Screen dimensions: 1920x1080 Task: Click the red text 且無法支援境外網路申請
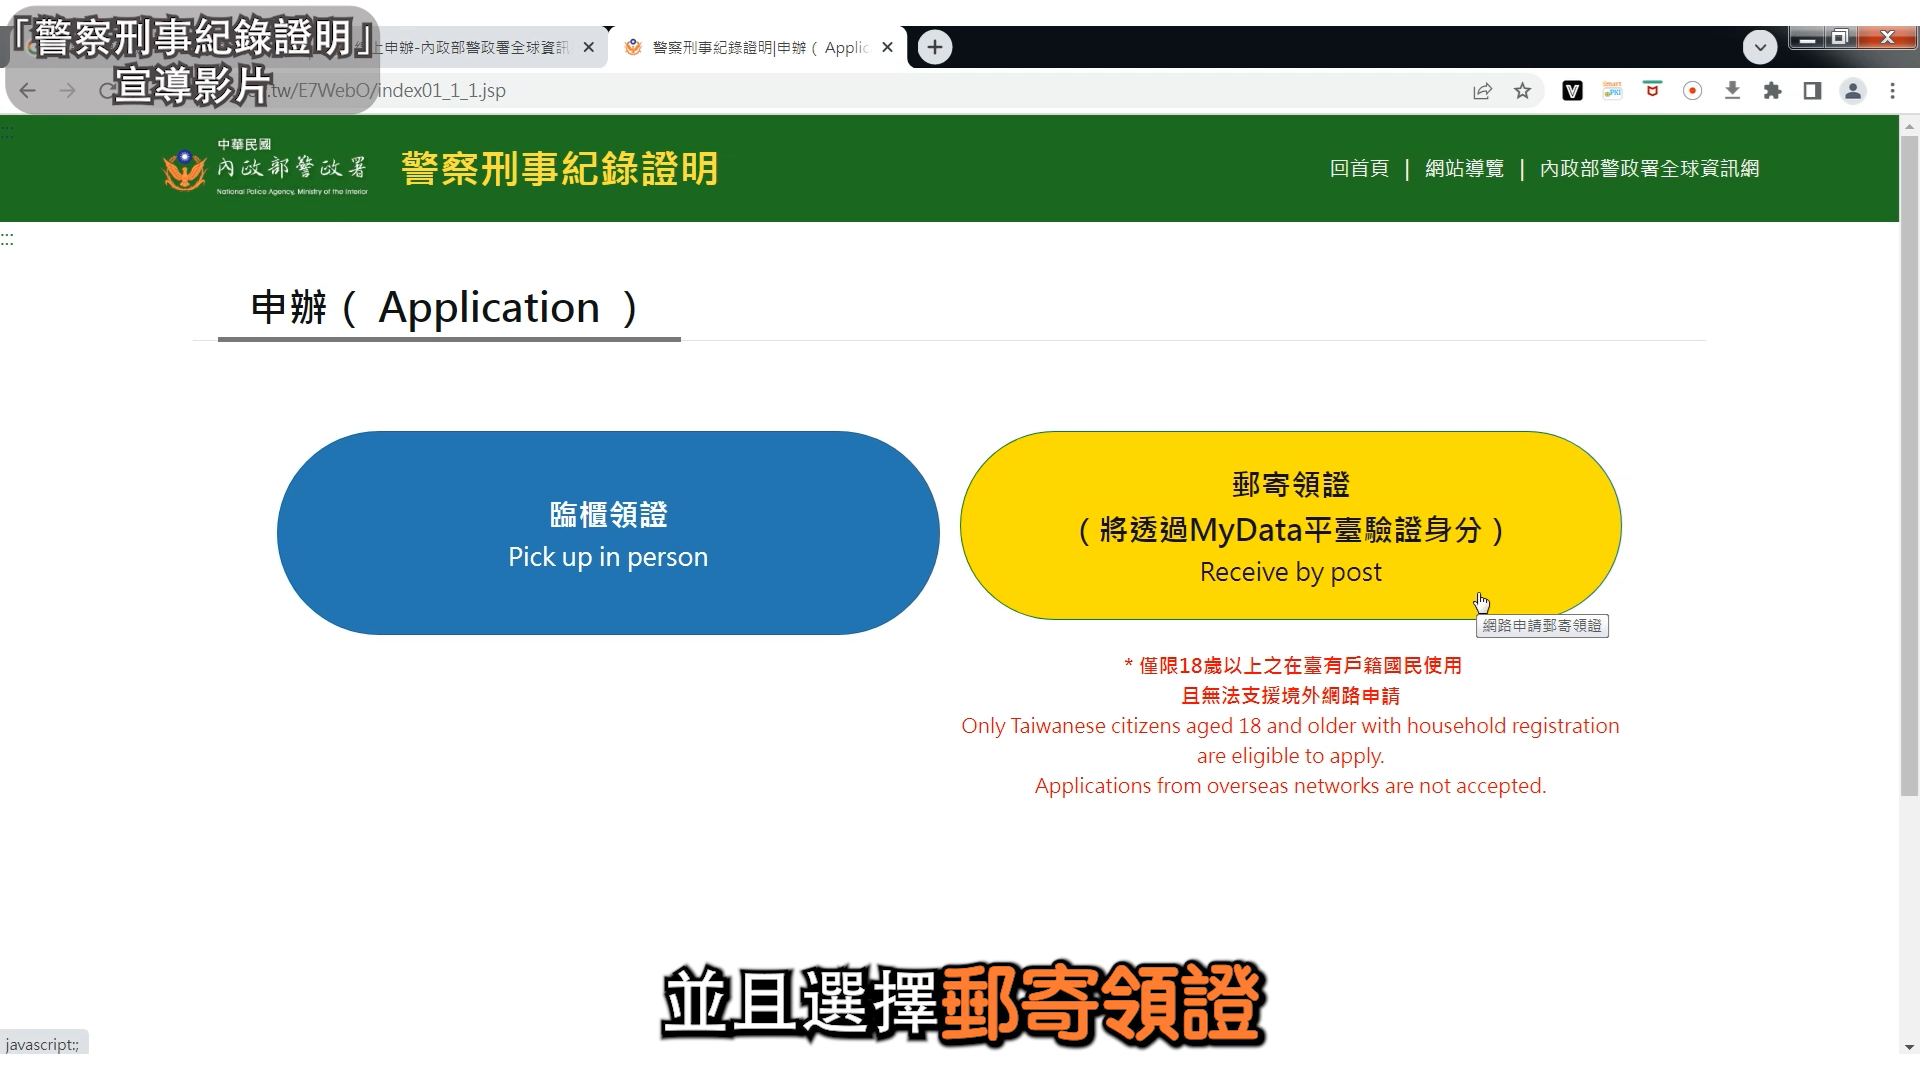1291,696
